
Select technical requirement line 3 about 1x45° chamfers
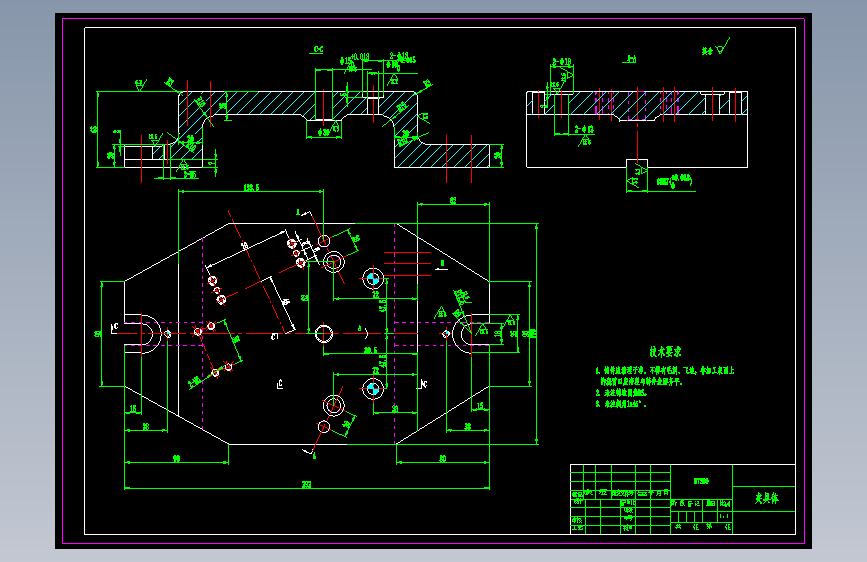tap(621, 404)
